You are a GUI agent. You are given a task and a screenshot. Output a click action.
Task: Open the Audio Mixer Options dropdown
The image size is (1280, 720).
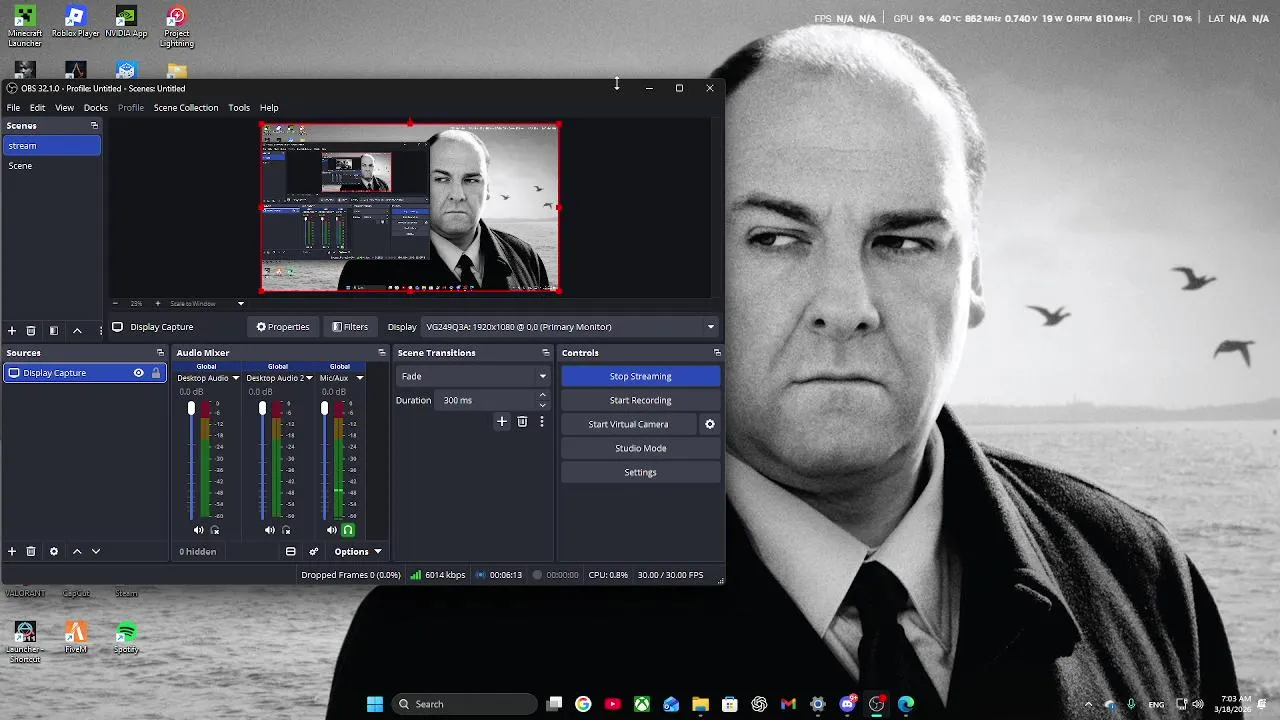pos(357,552)
